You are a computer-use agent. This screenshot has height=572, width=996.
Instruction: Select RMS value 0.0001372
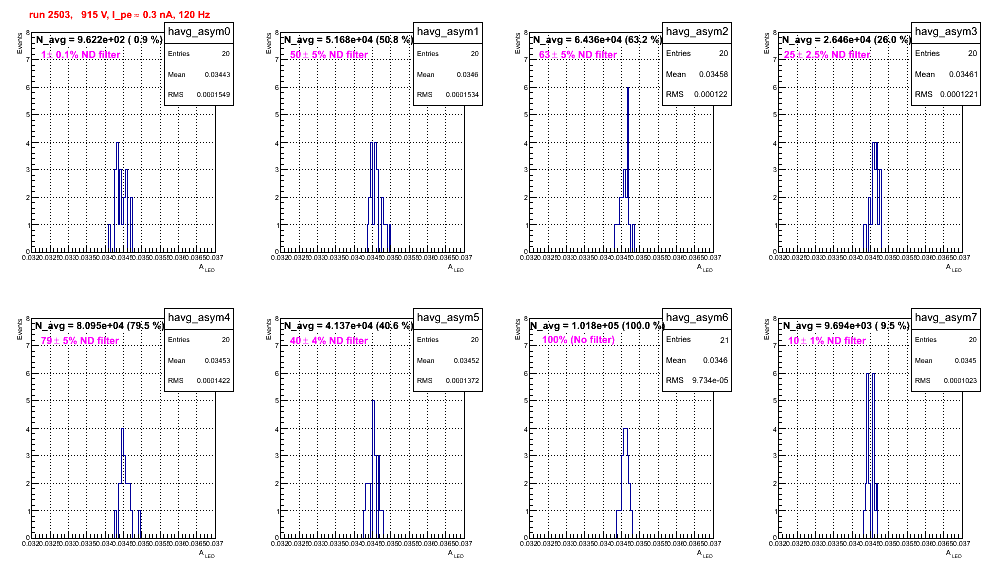462,381
